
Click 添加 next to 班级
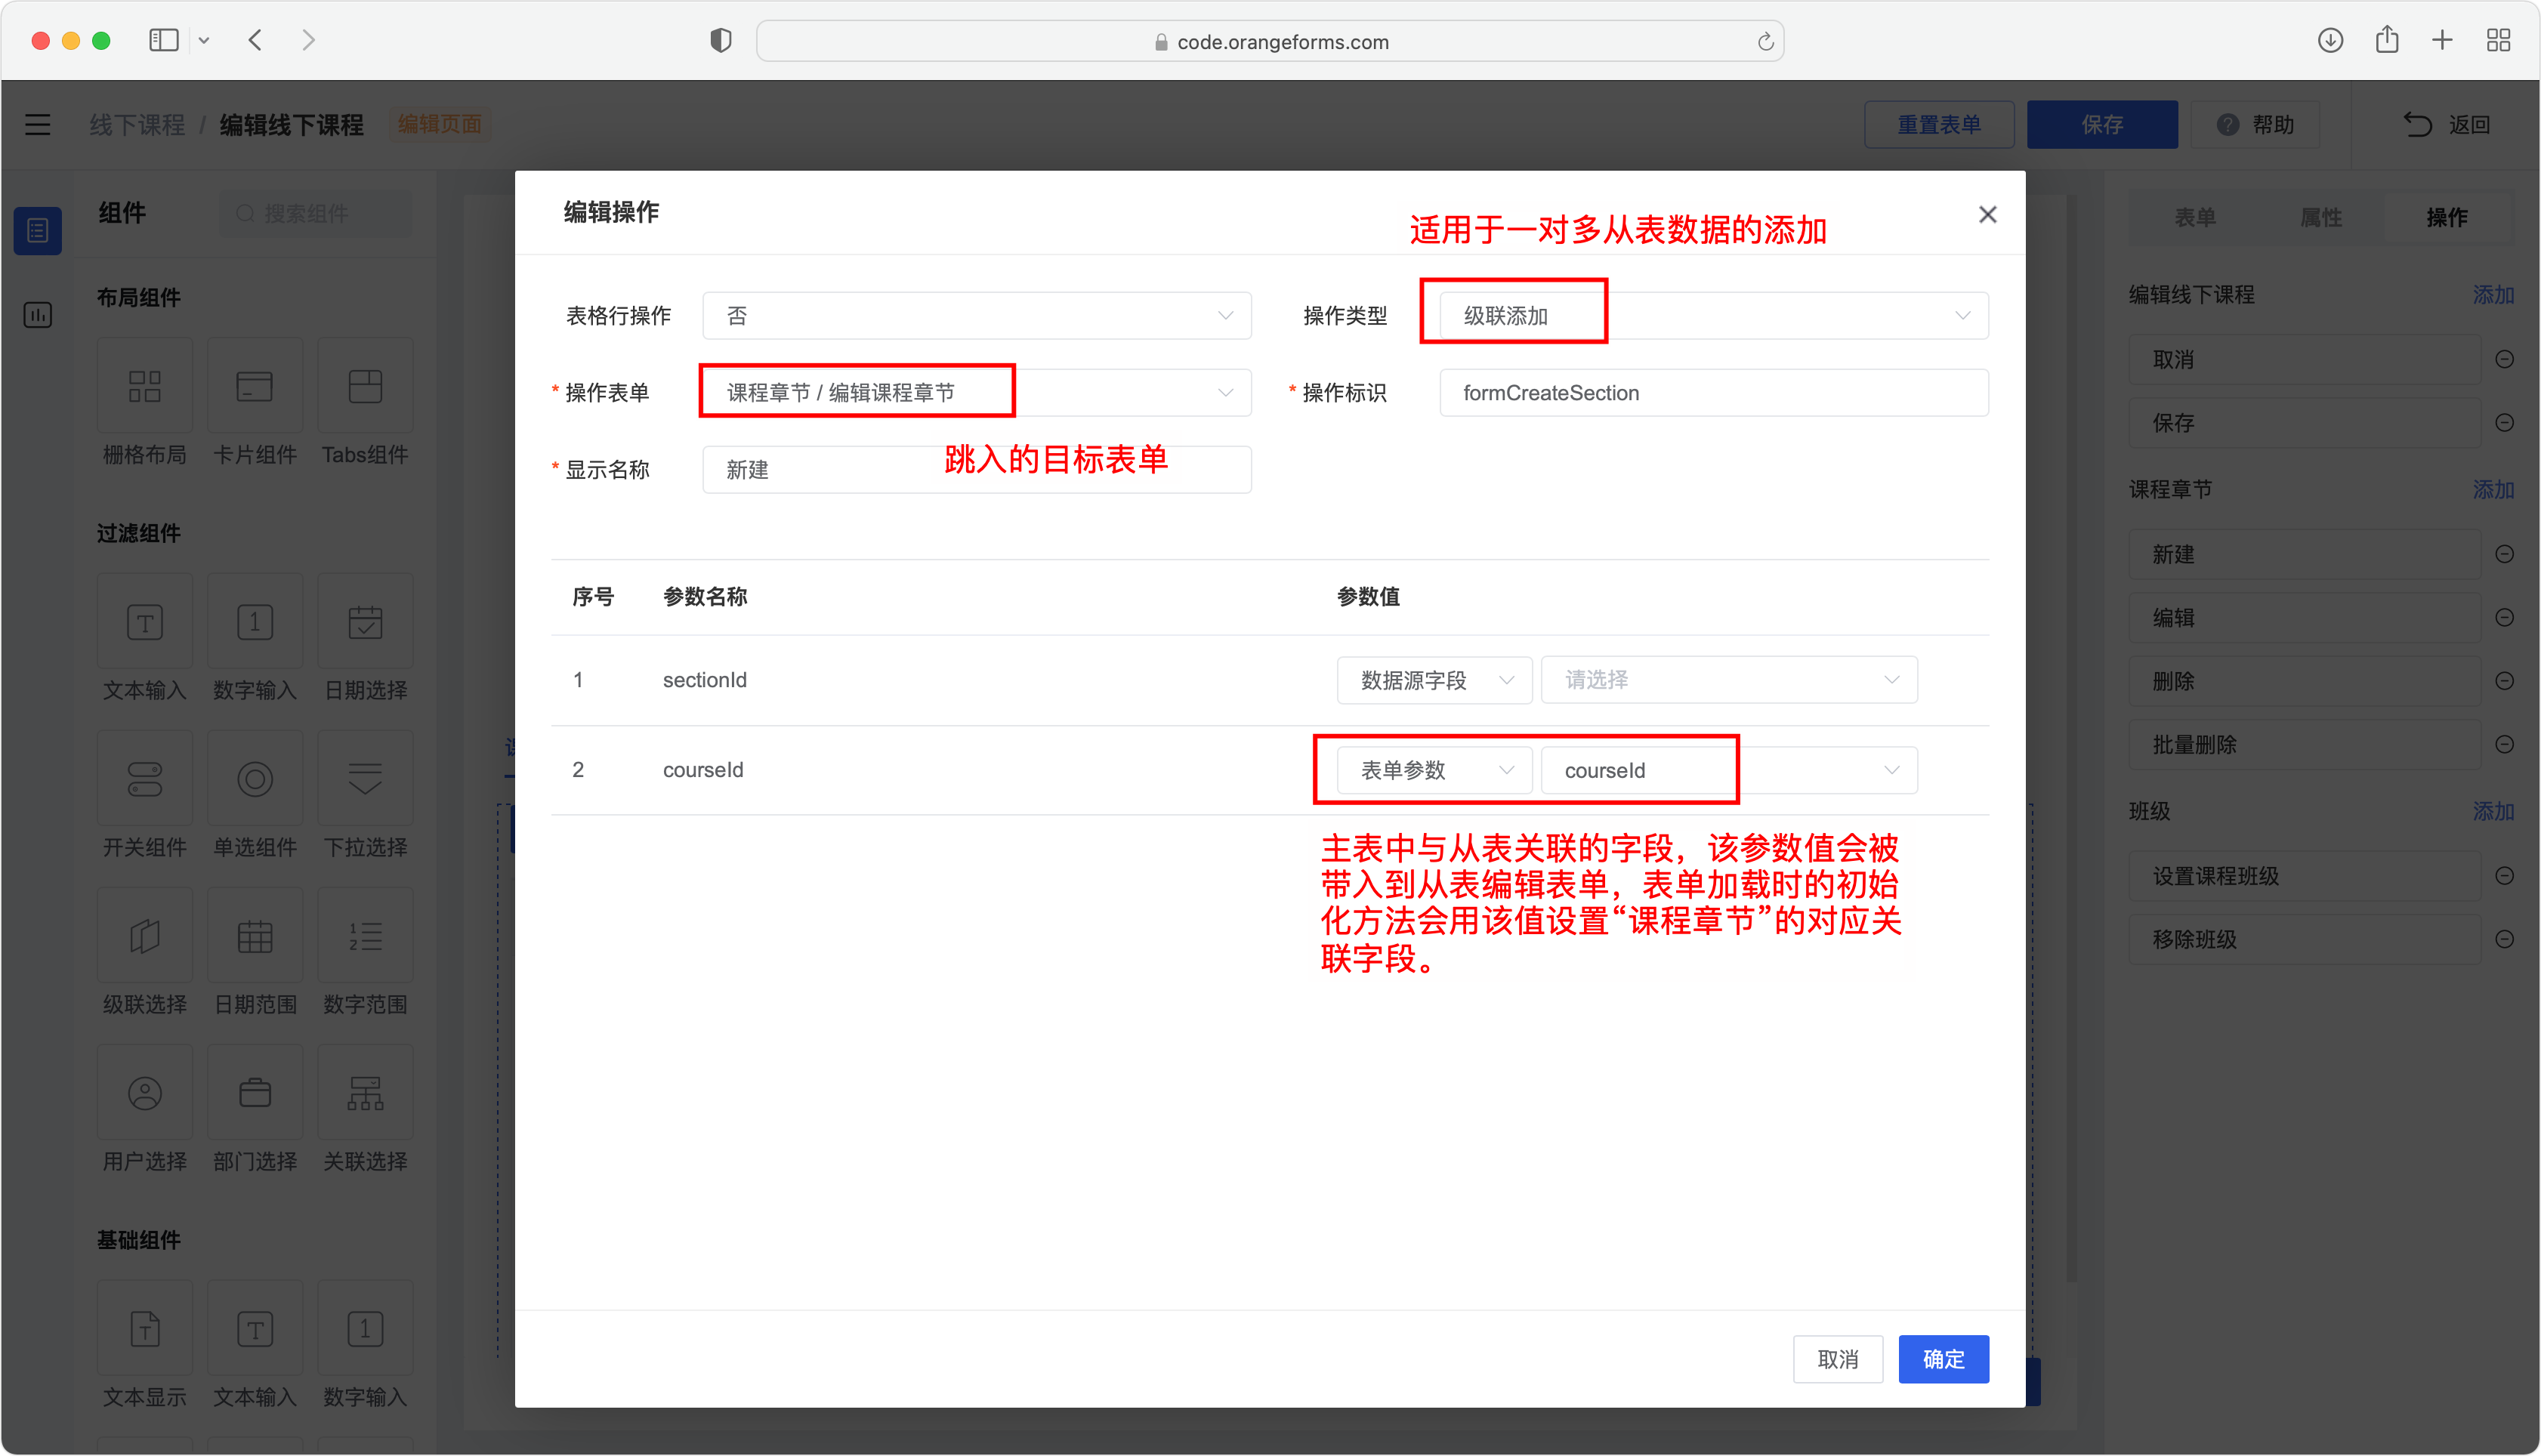coord(2492,811)
